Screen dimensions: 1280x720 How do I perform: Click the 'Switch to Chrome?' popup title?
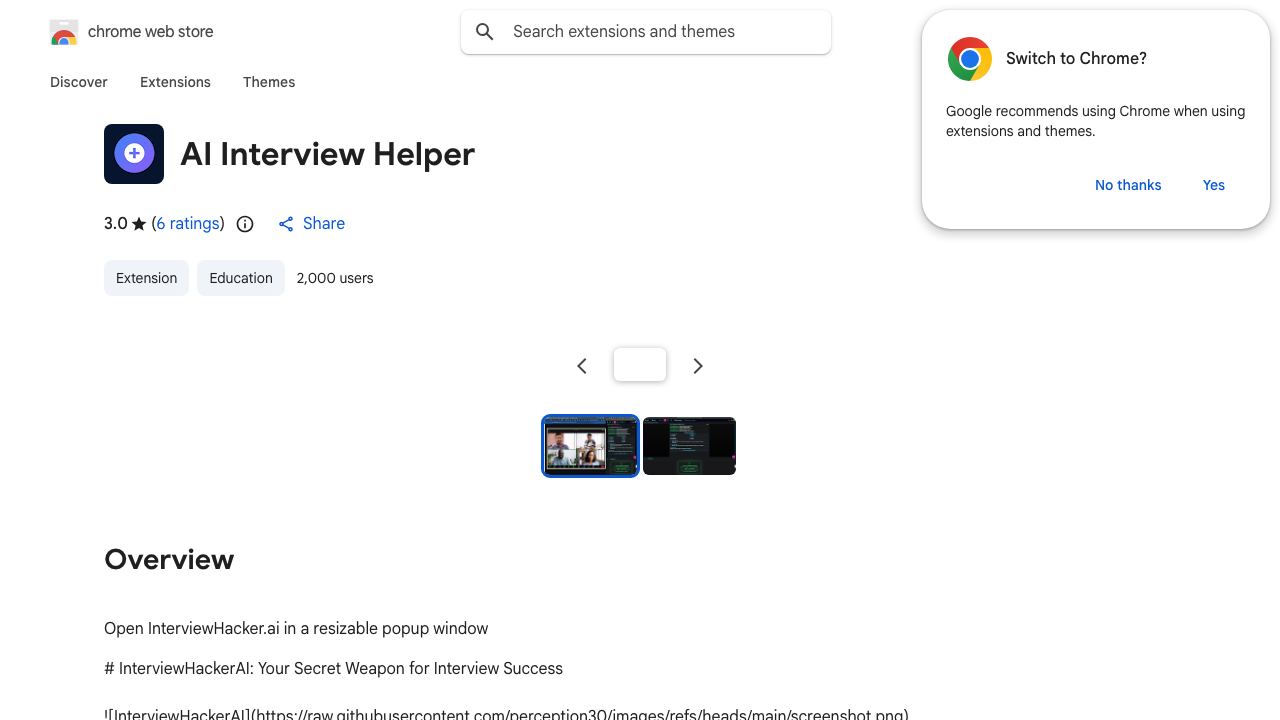pos(1076,58)
